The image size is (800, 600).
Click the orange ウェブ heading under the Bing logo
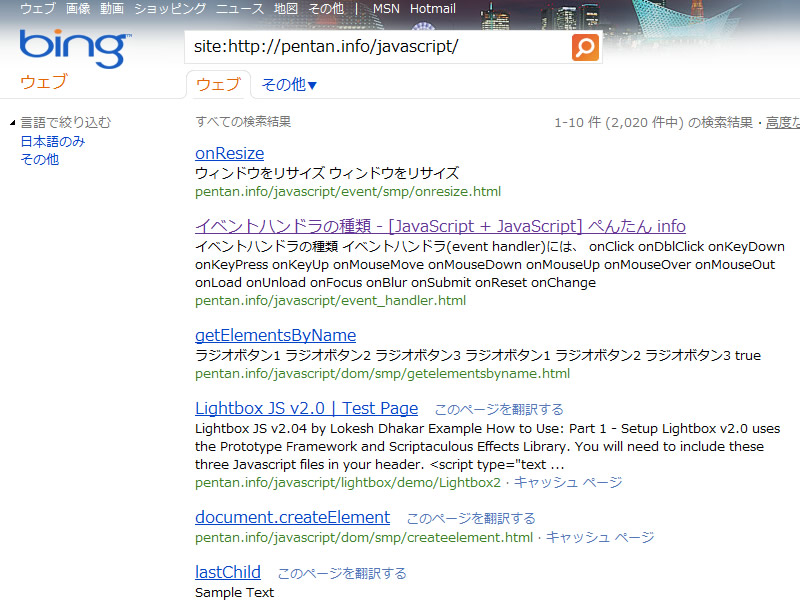point(44,82)
